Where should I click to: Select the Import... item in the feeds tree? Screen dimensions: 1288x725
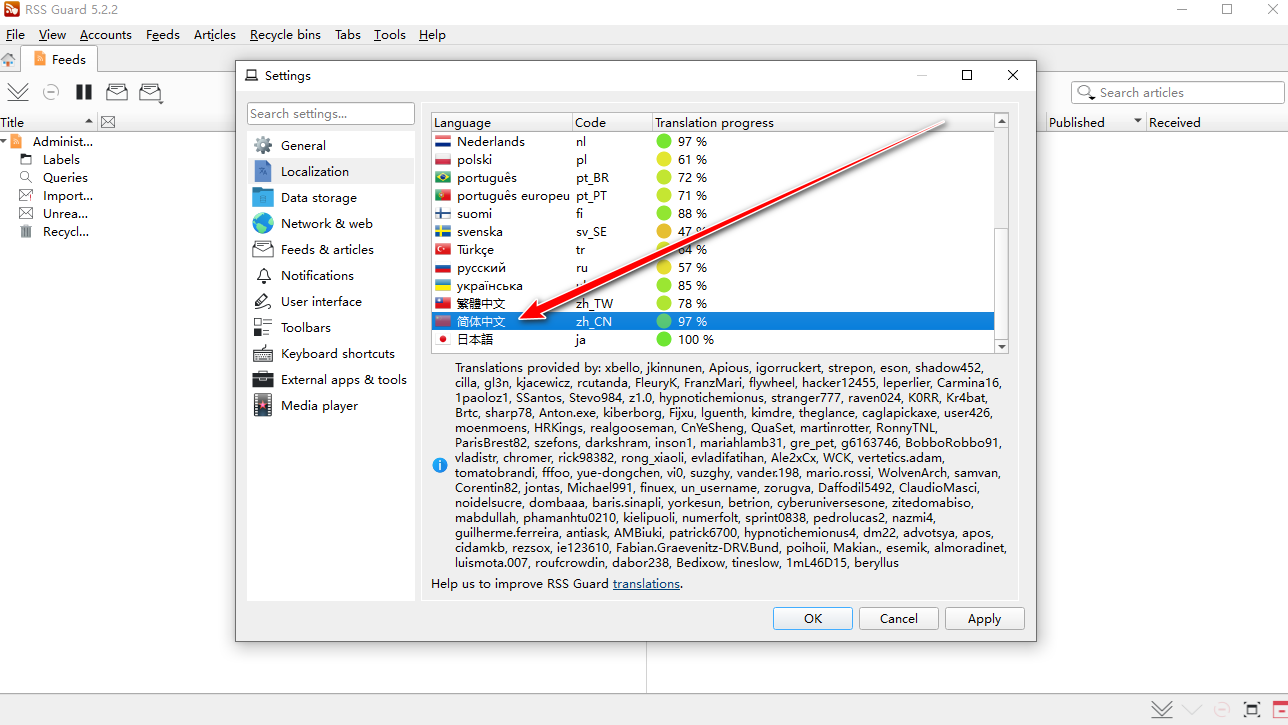[x=67, y=195]
